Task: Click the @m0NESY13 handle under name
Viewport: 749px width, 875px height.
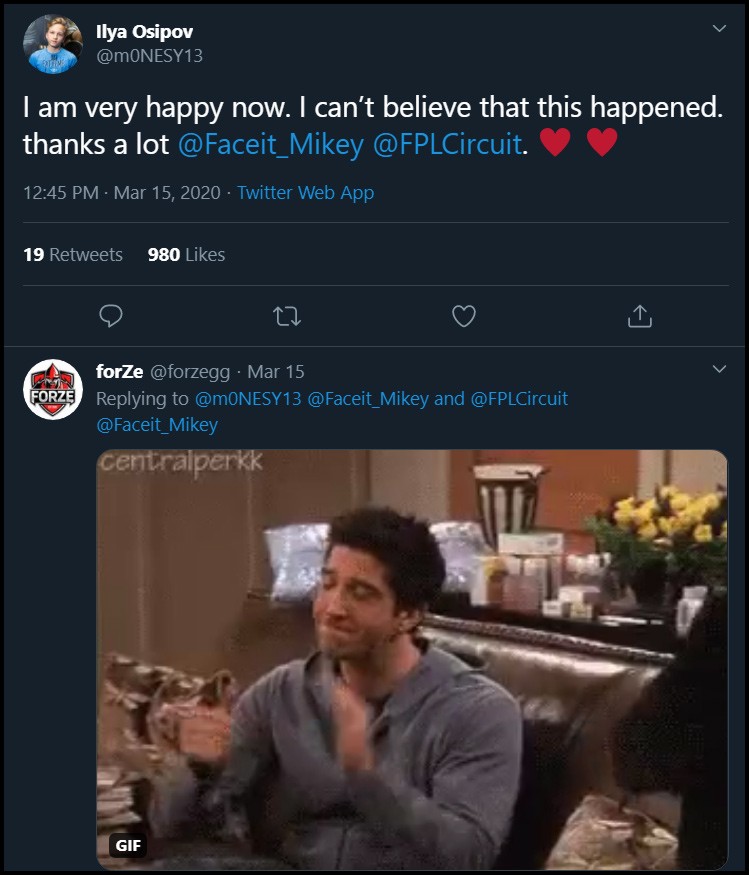Action: (149, 56)
